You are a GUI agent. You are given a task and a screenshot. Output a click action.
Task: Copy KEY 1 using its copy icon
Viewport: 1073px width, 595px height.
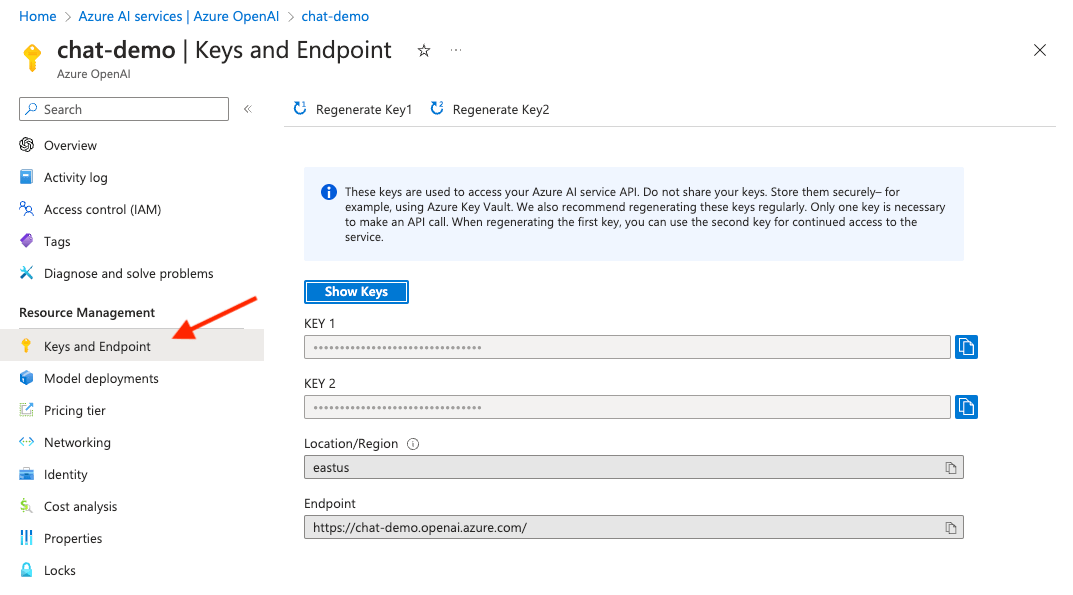966,347
